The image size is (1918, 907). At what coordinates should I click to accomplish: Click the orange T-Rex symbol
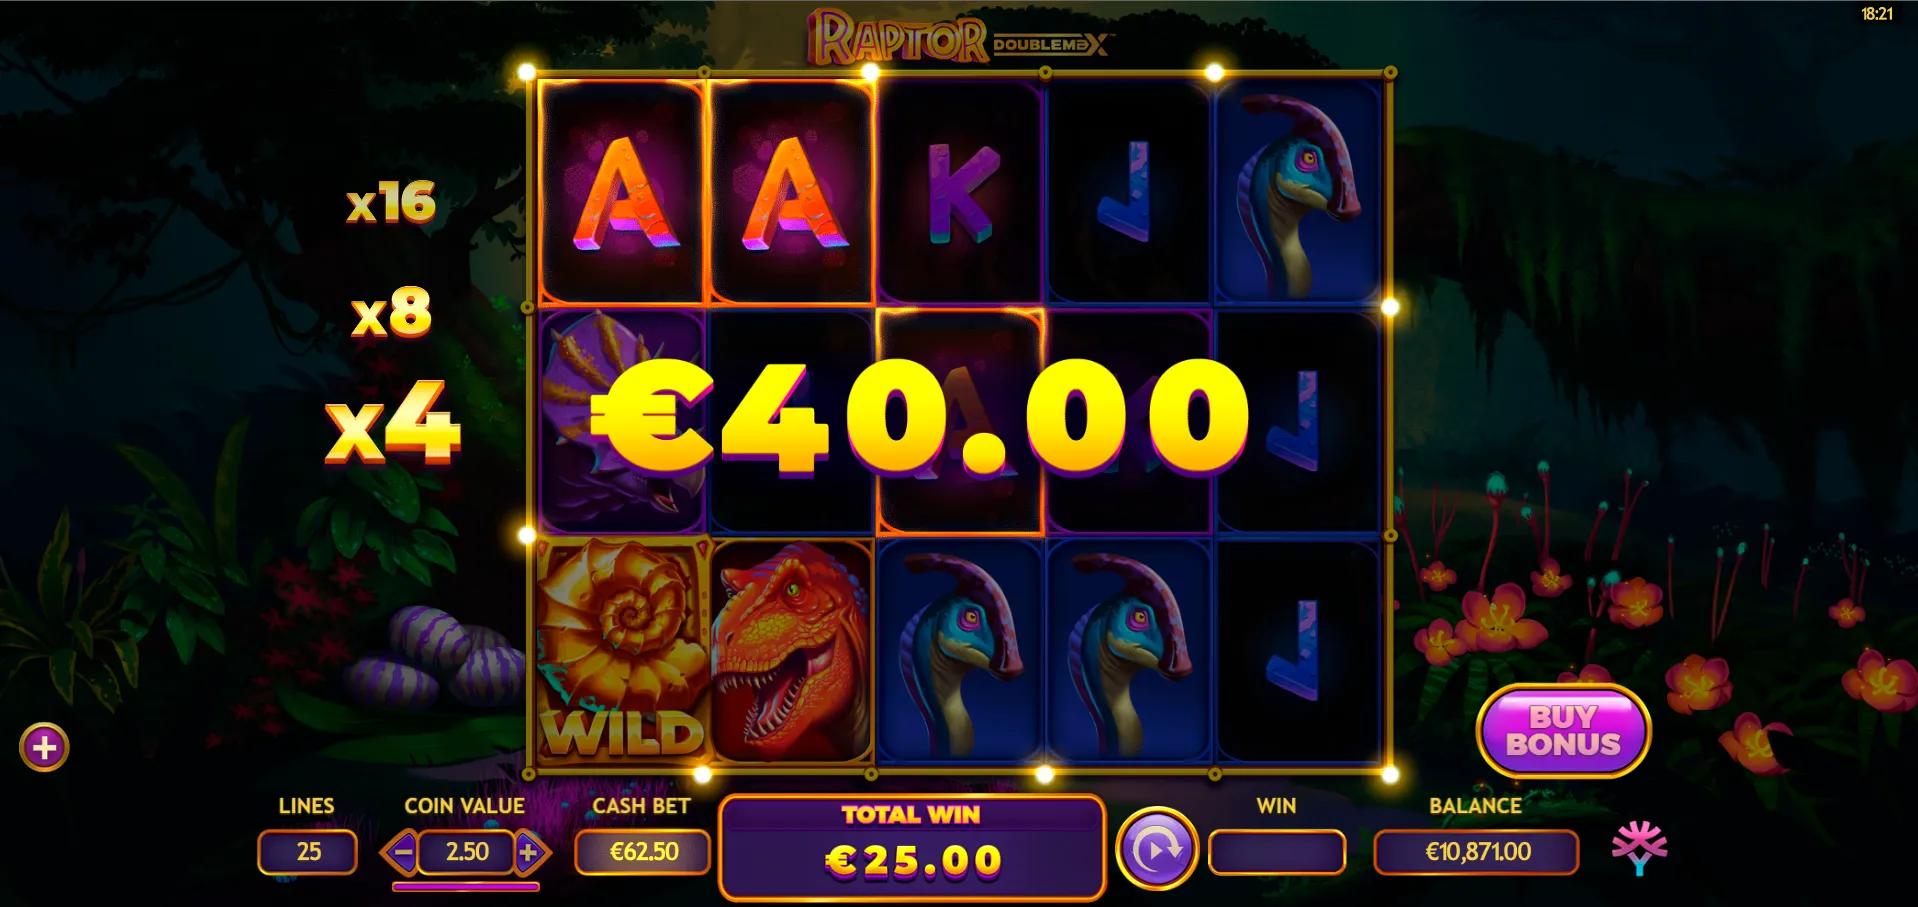791,651
